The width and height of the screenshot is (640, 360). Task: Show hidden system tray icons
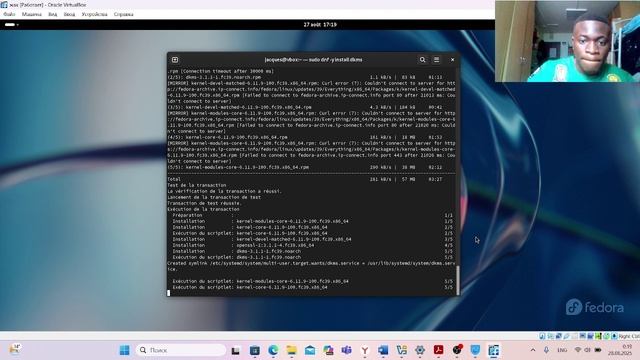pos(533,350)
